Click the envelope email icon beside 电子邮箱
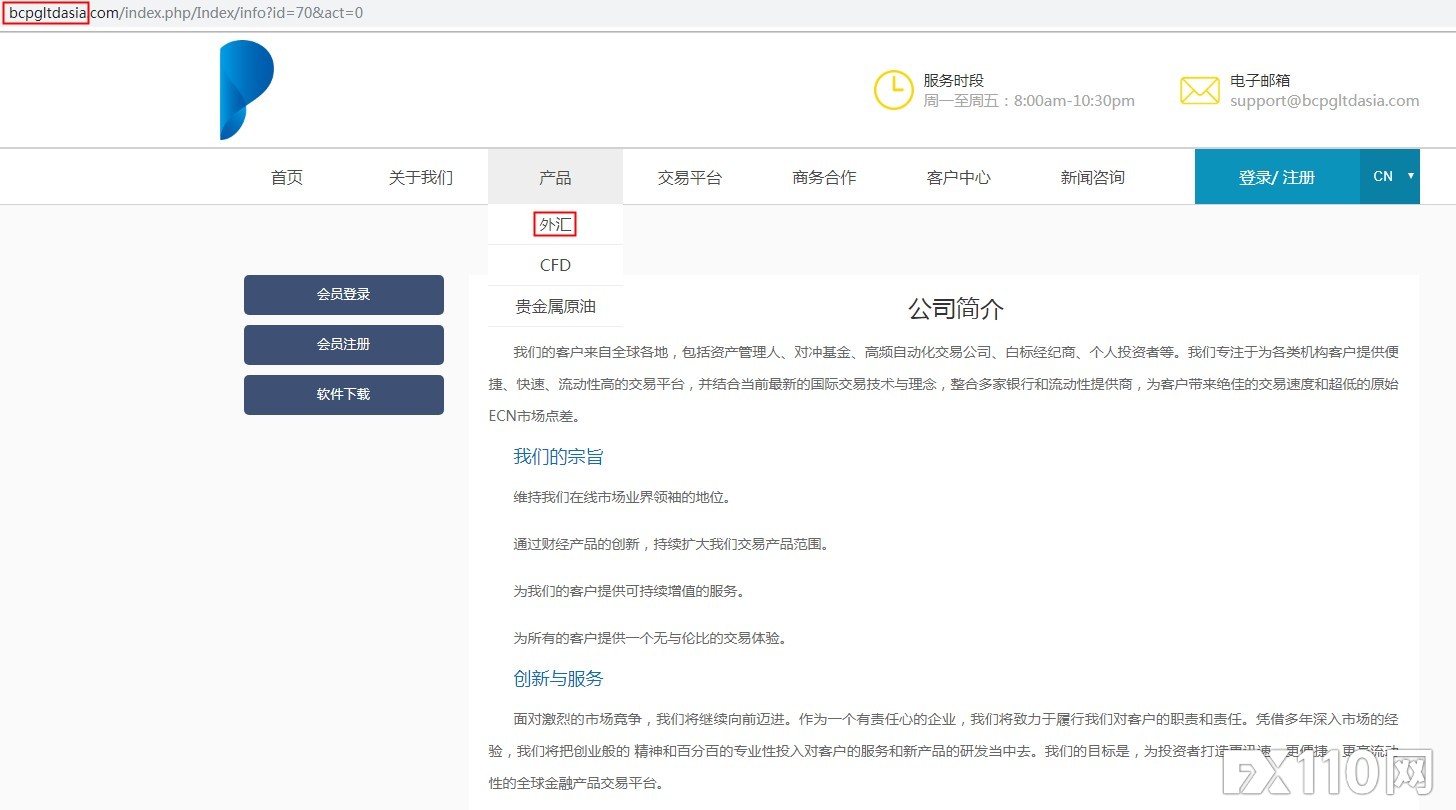 [1199, 90]
